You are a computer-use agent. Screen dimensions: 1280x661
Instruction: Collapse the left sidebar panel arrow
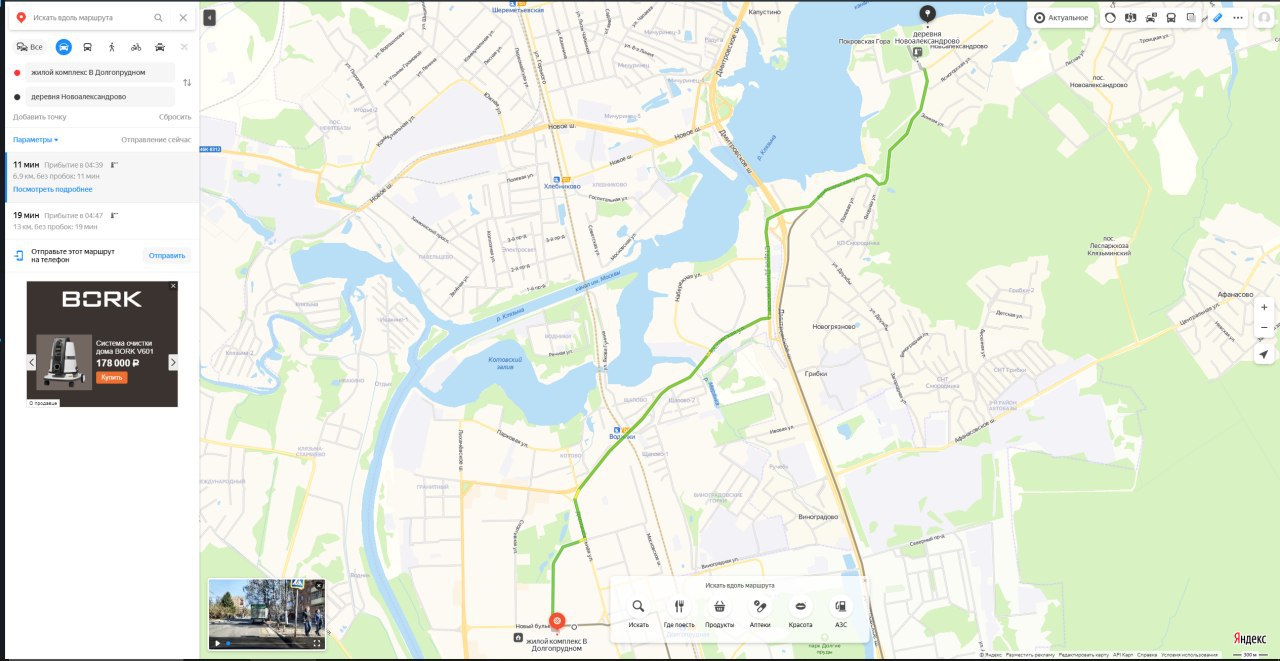pyautogui.click(x=209, y=18)
